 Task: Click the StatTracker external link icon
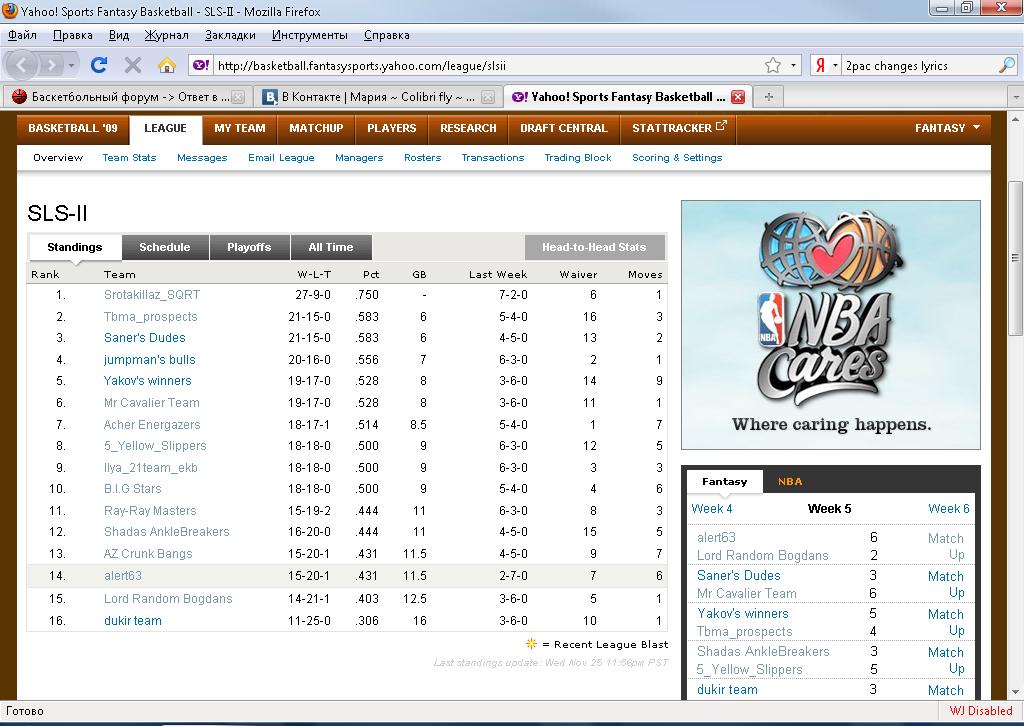[721, 126]
